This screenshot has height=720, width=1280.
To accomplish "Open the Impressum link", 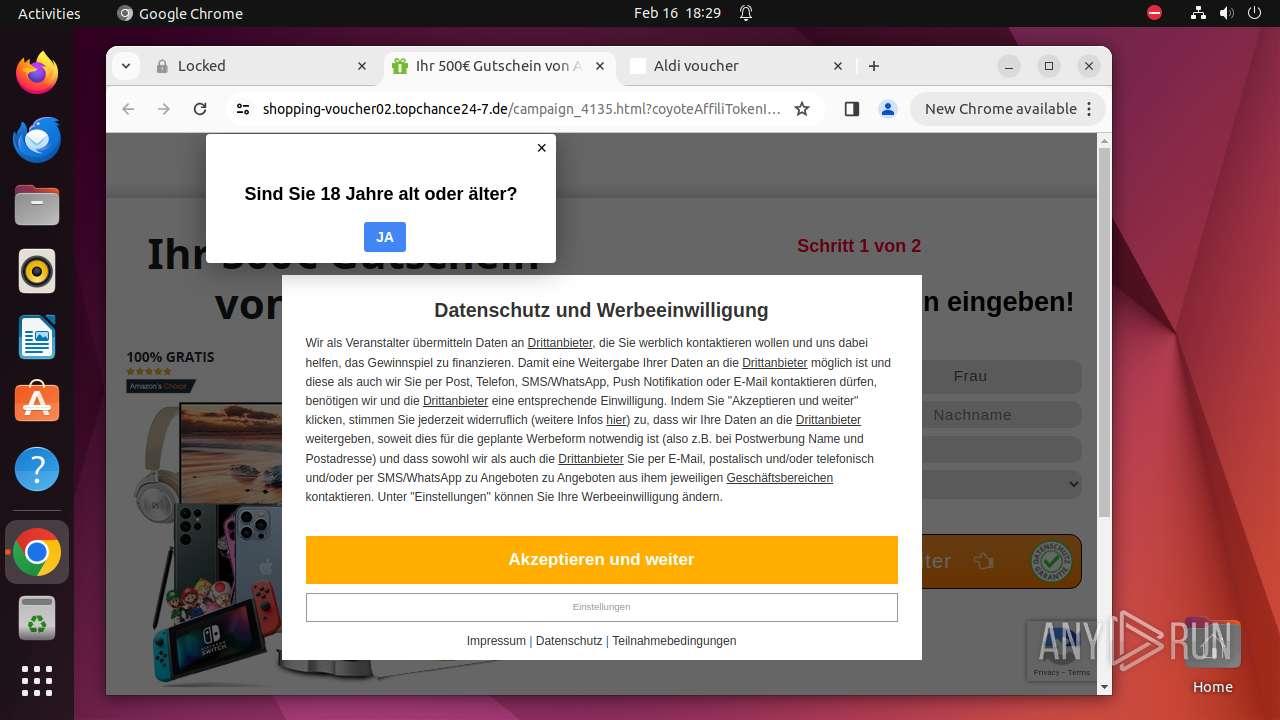I will [496, 641].
